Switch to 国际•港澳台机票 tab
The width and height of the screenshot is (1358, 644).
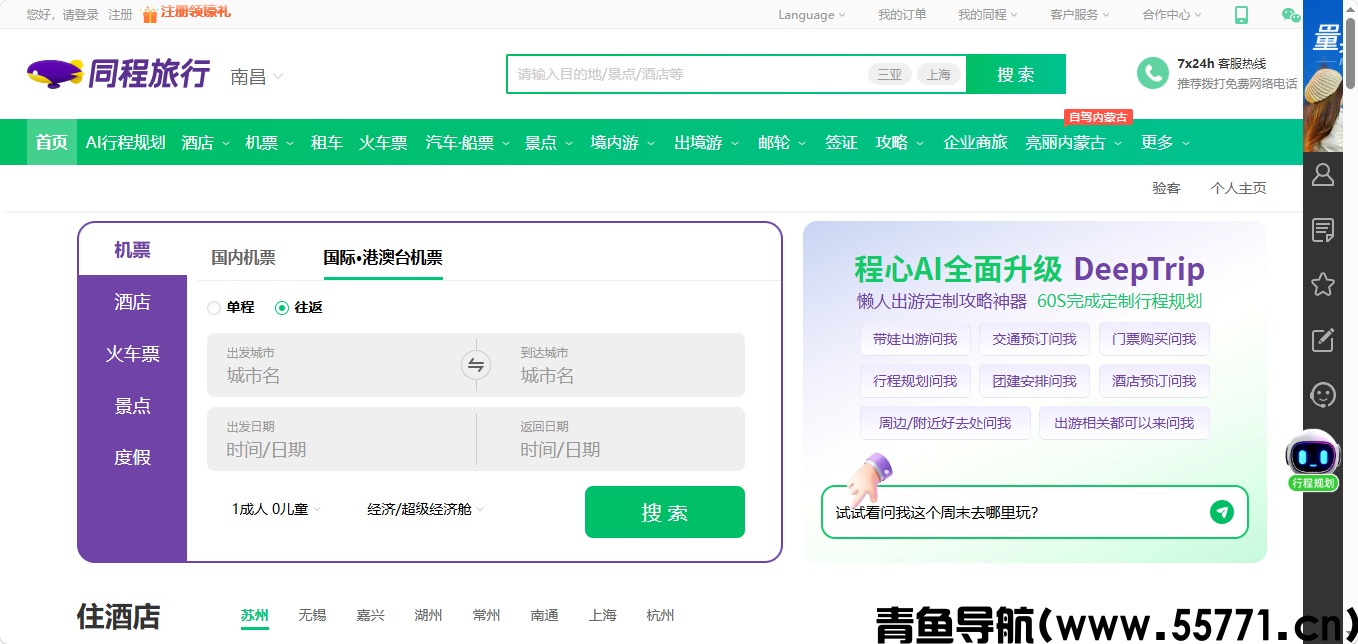point(383,258)
